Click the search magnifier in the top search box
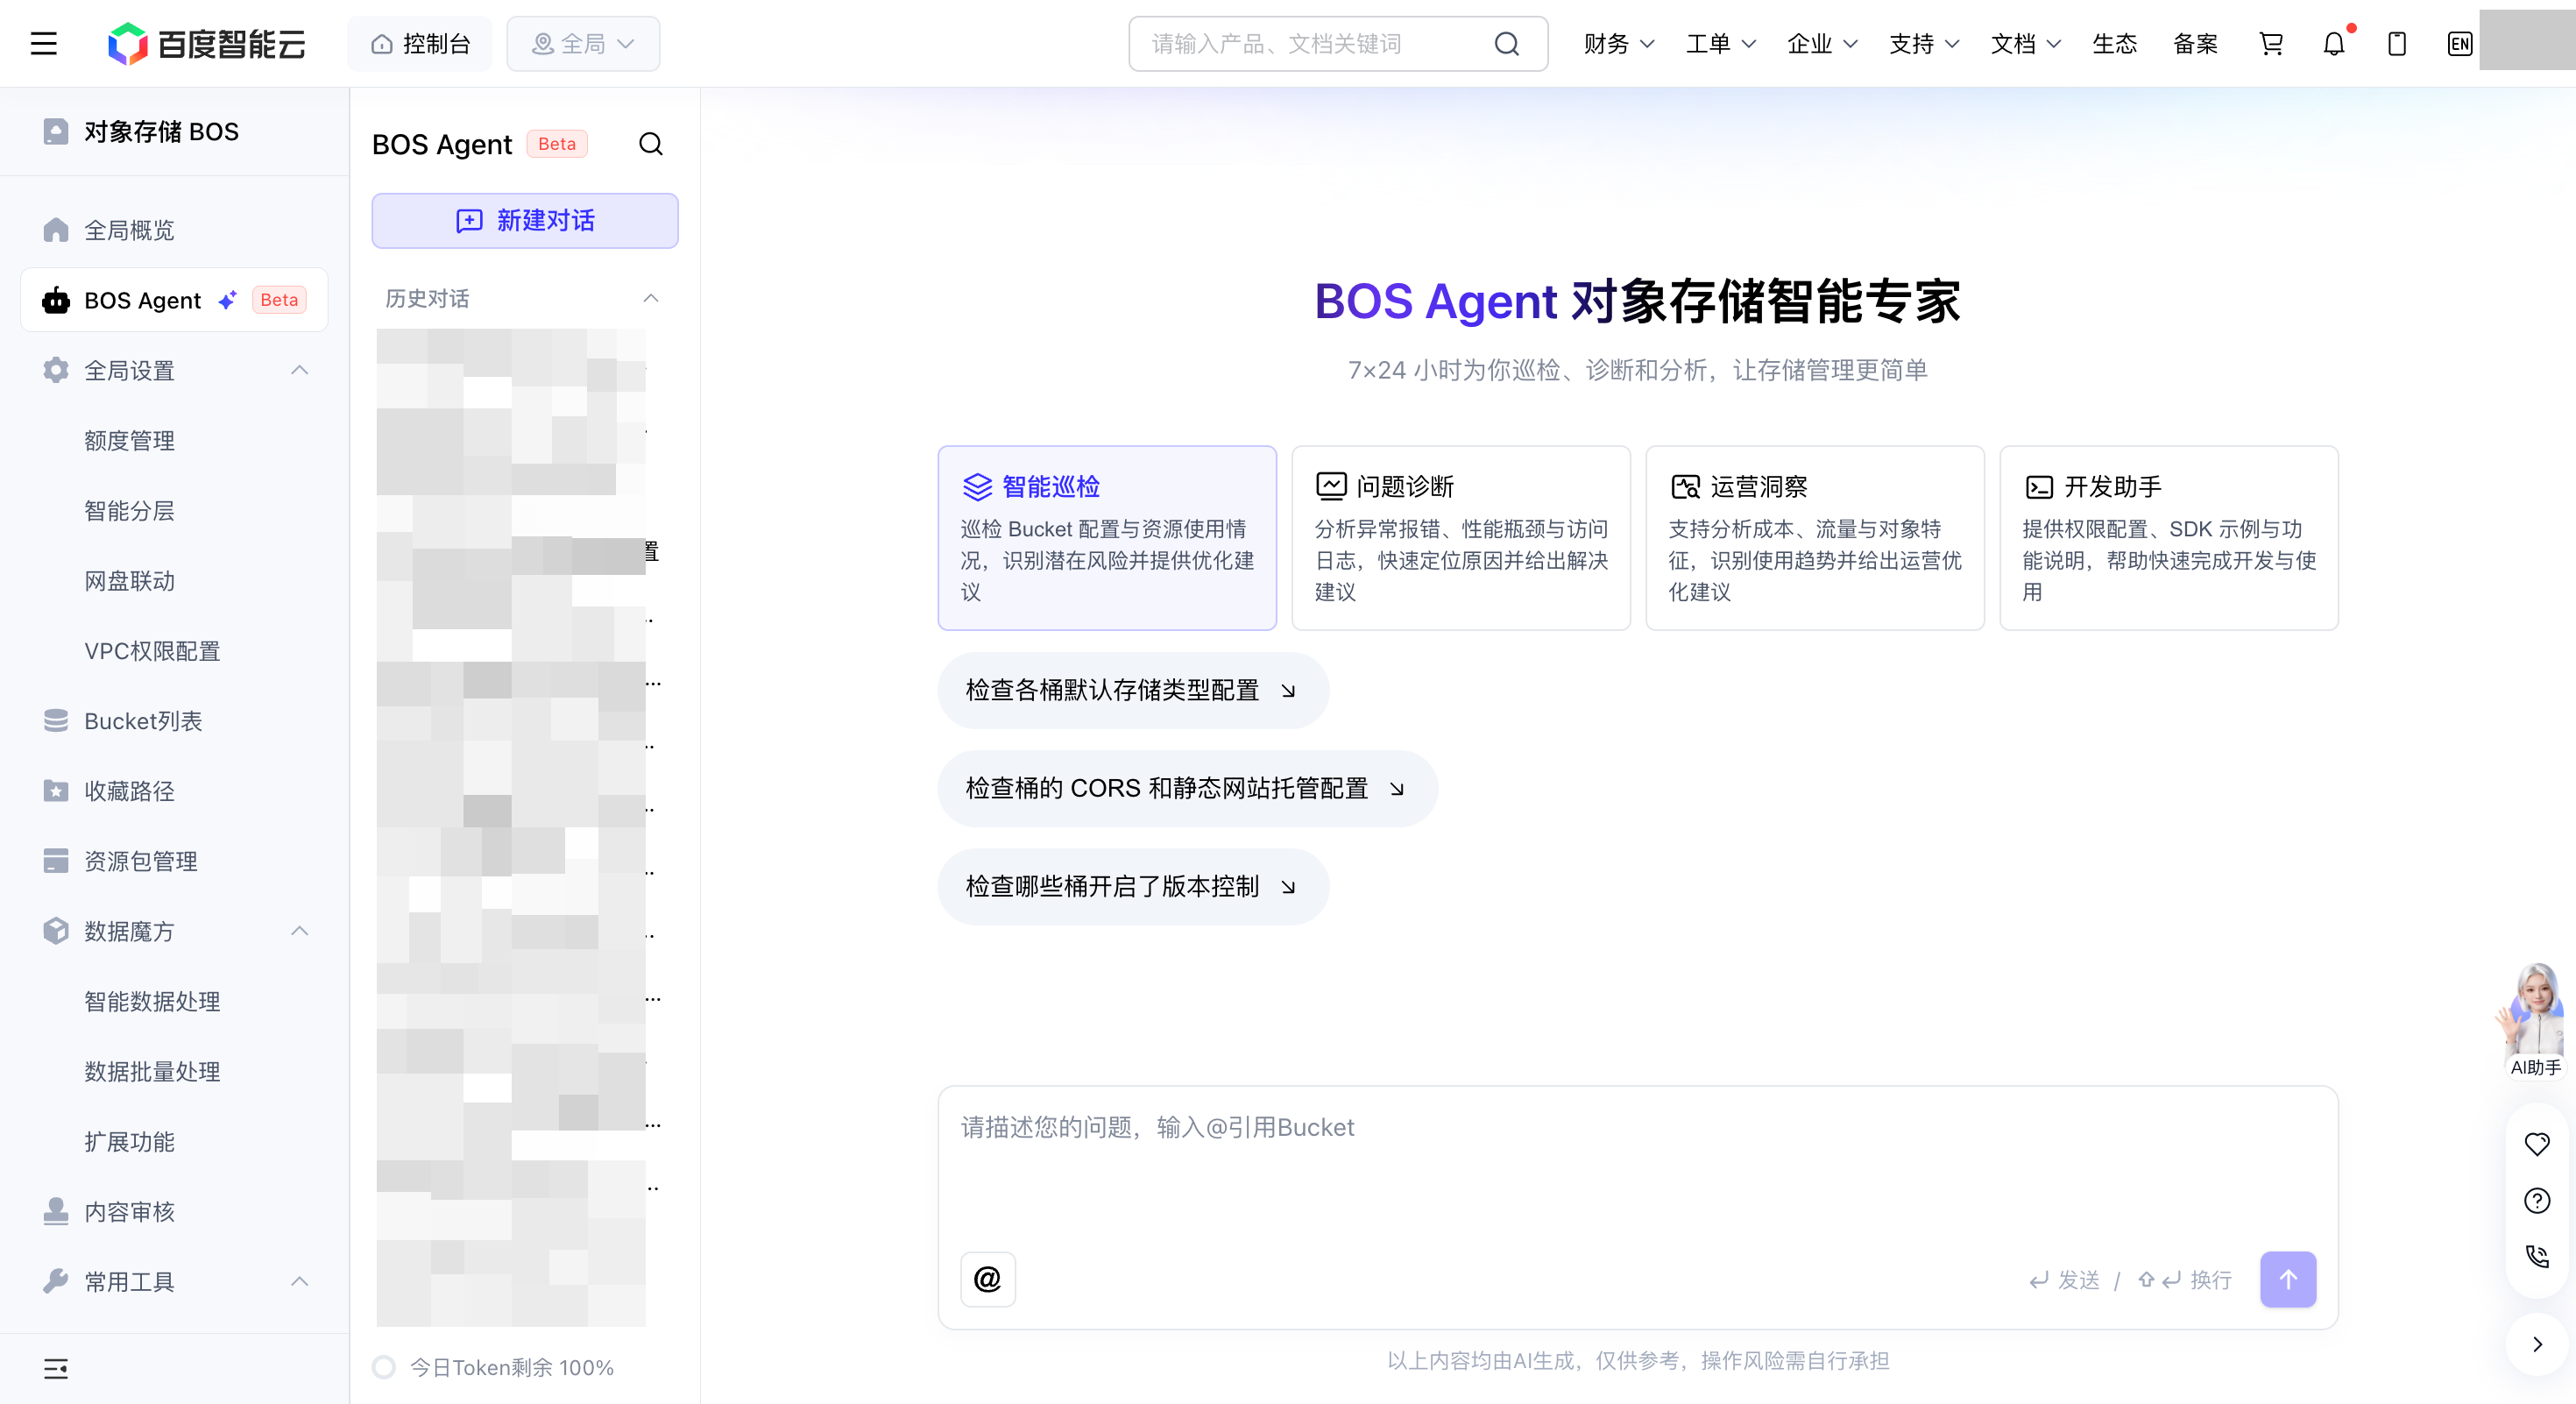 1506,44
